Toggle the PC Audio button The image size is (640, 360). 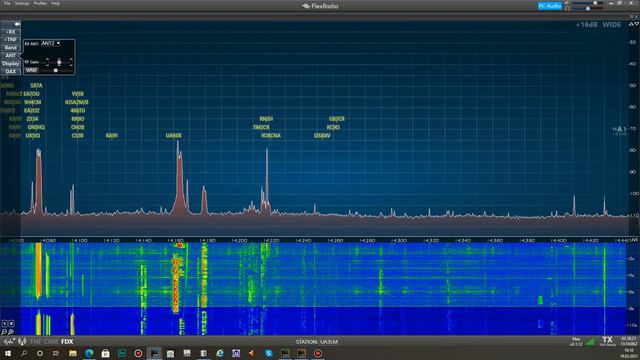(550, 6)
